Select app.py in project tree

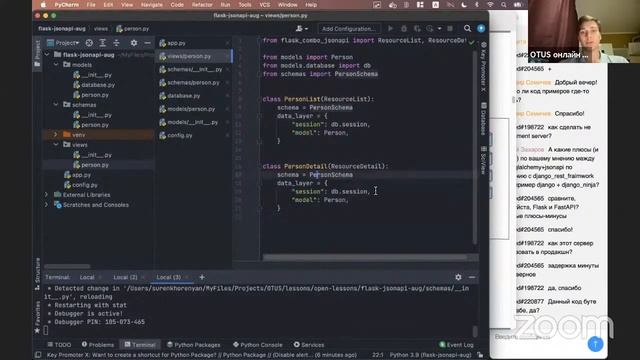click(82, 175)
